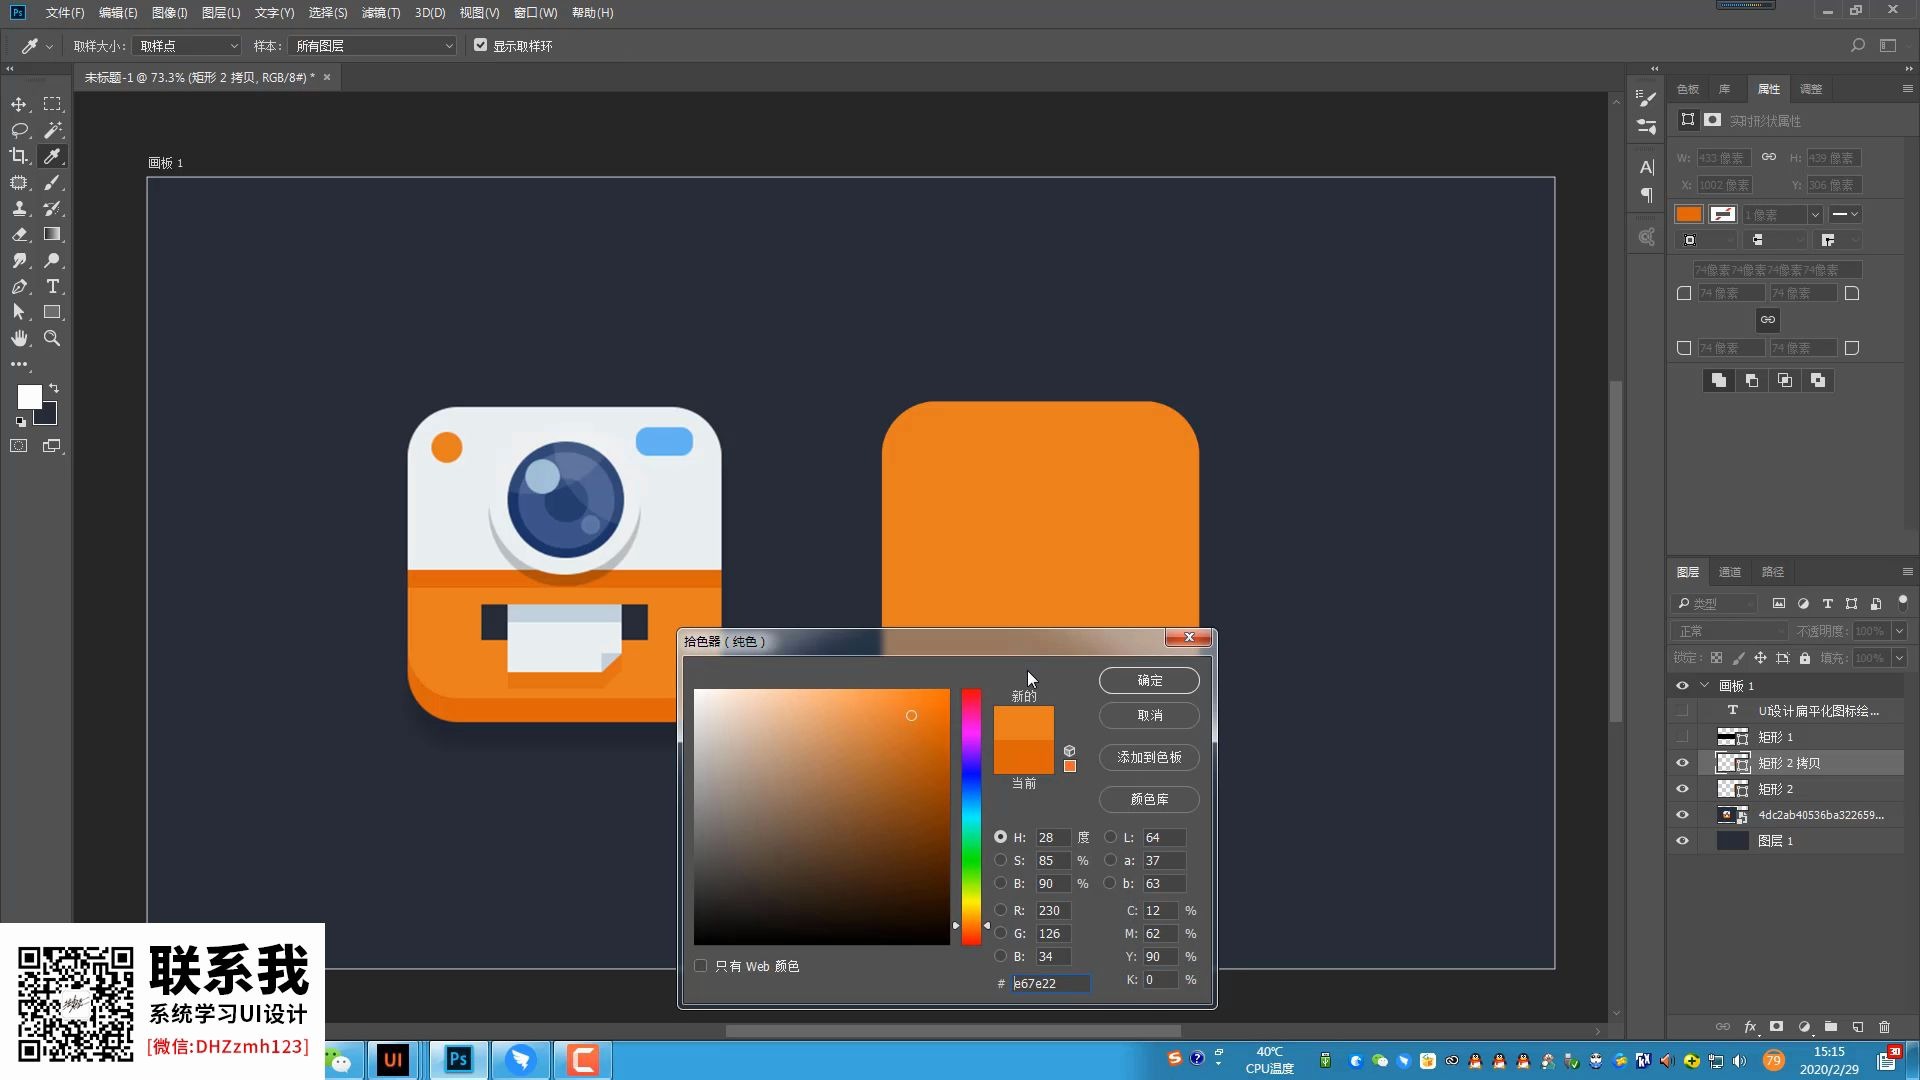Click the delete layer trash icon
This screenshot has height=1080, width=1920.
(1884, 1027)
